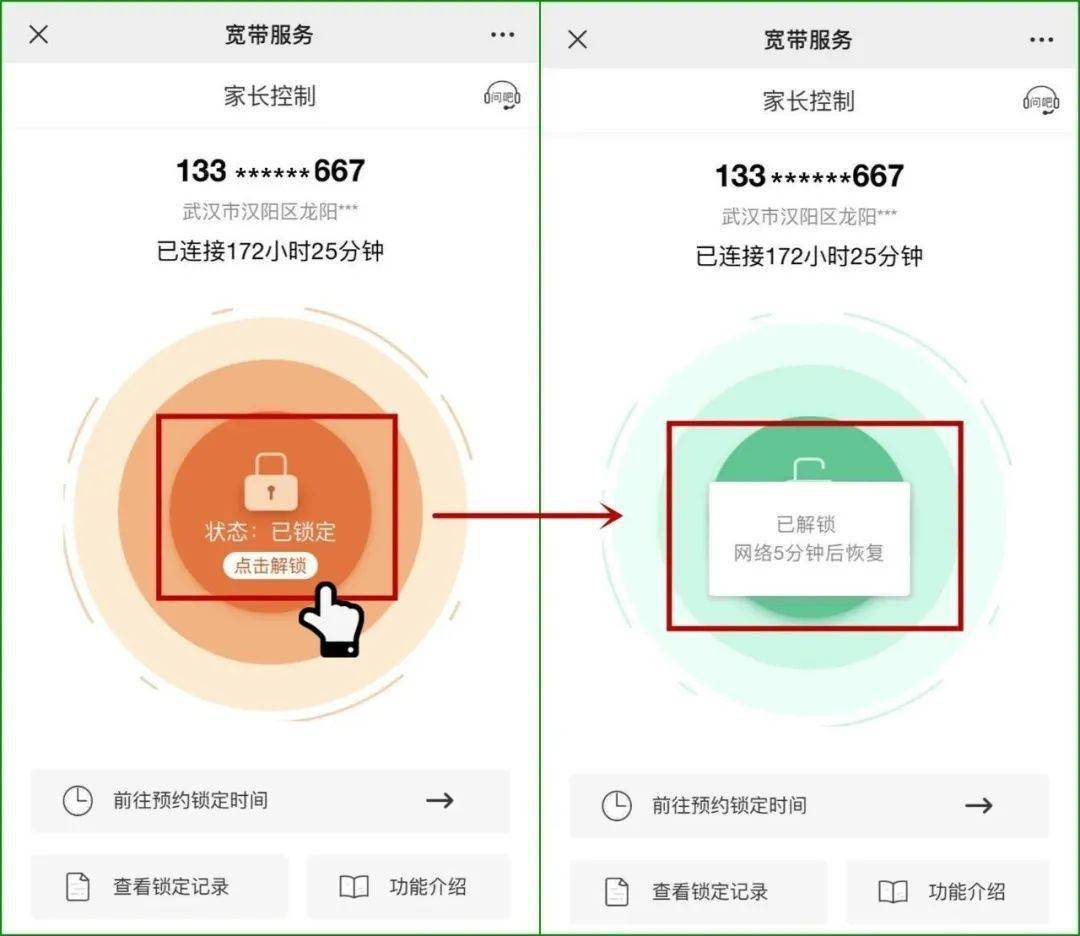Open 查看锁定记录 in left panel
Image resolution: width=1080 pixels, height=936 pixels.
159,886
